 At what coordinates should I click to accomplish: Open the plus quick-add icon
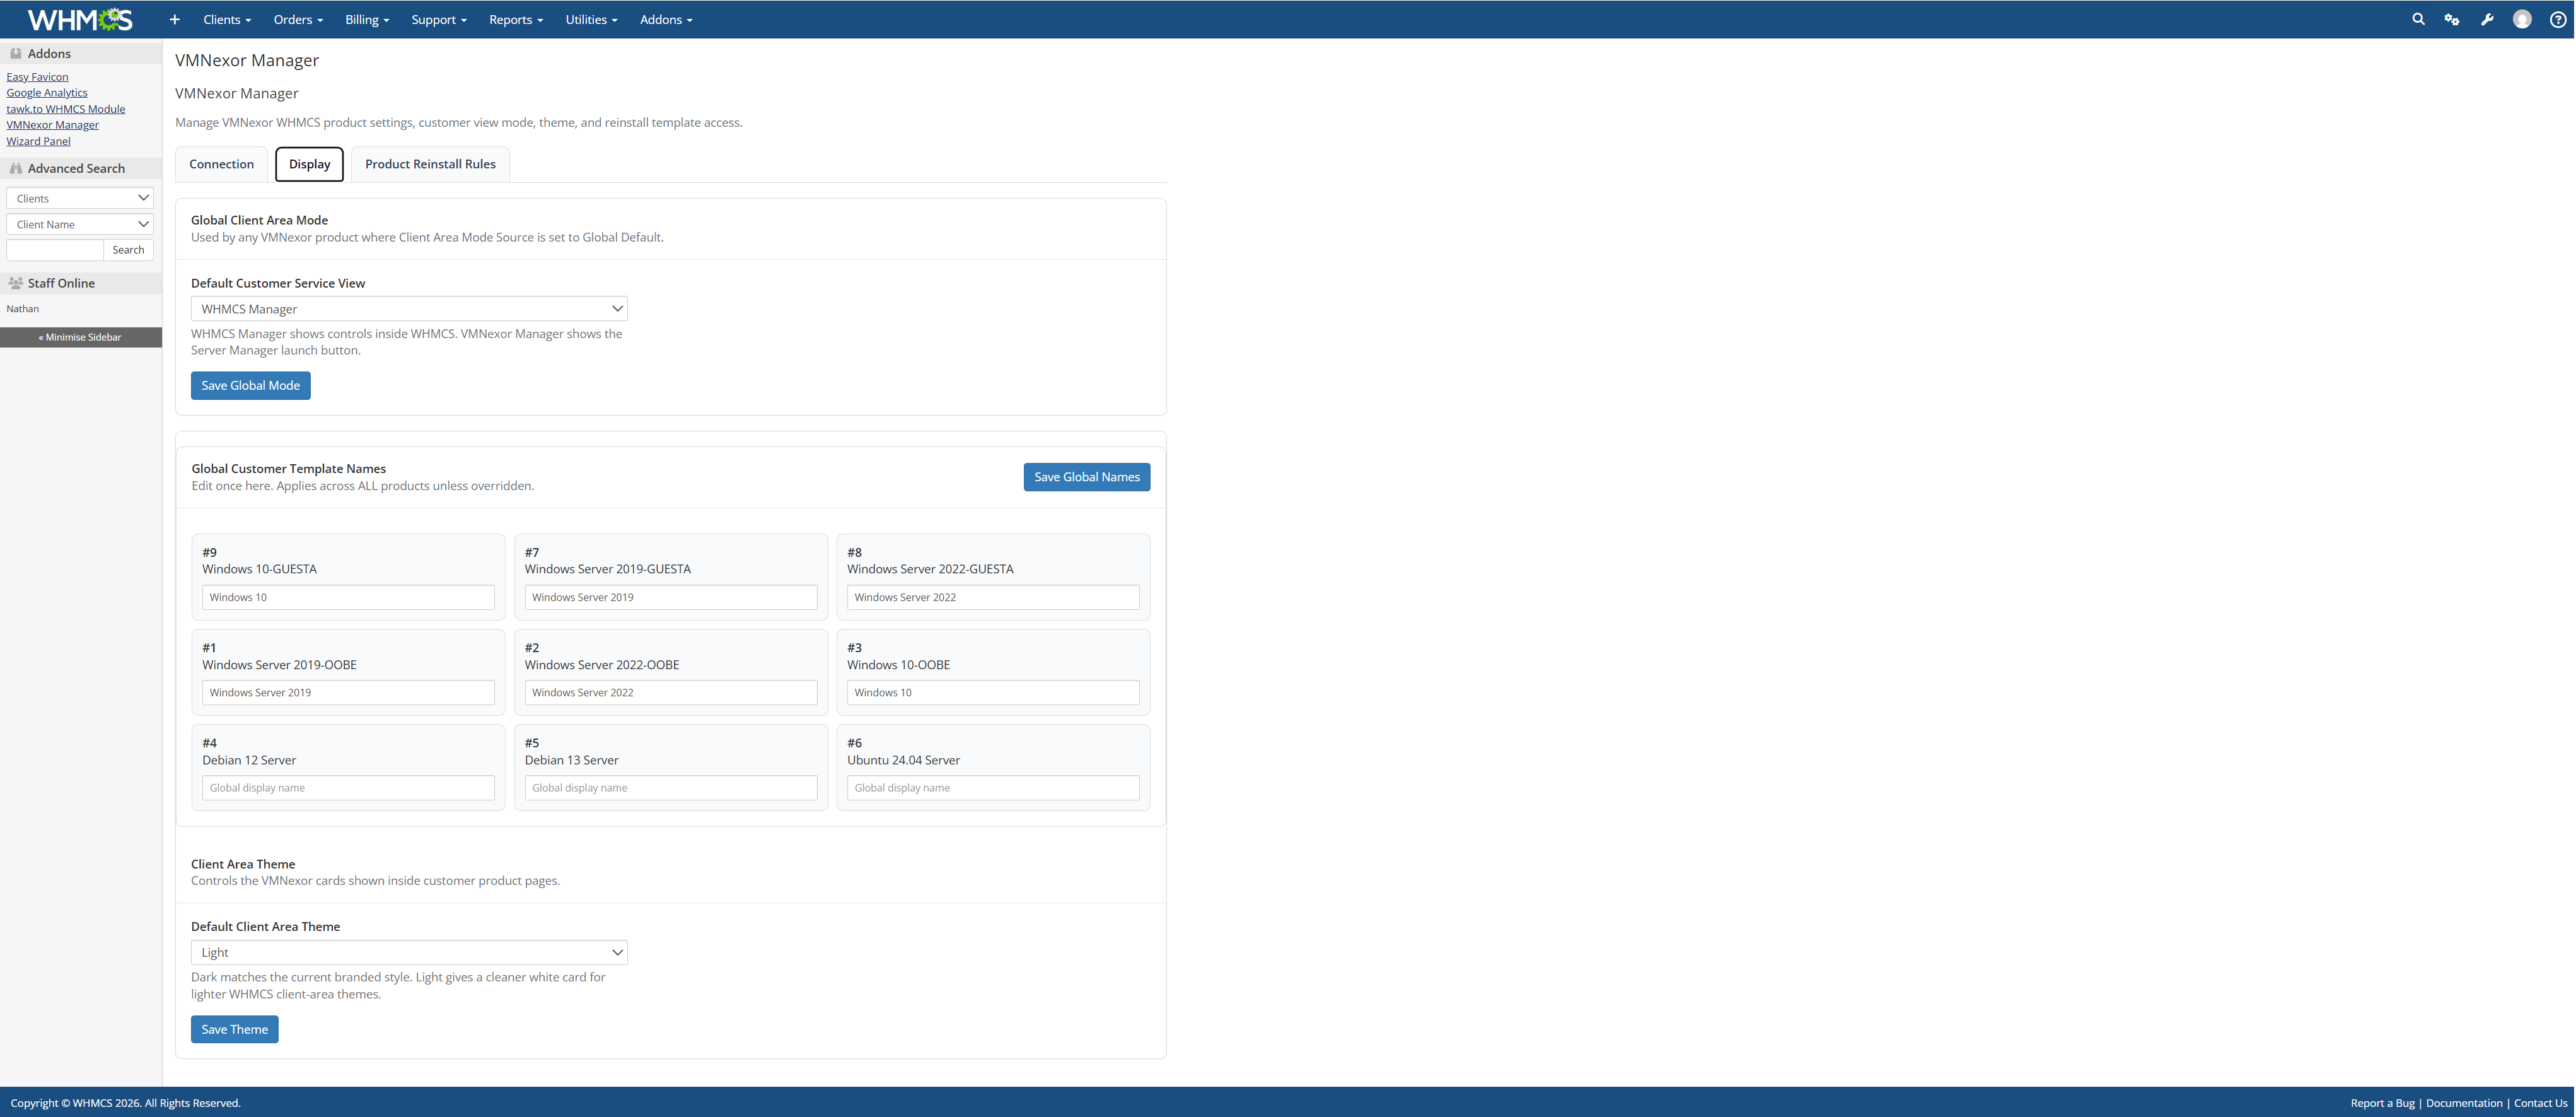174,19
